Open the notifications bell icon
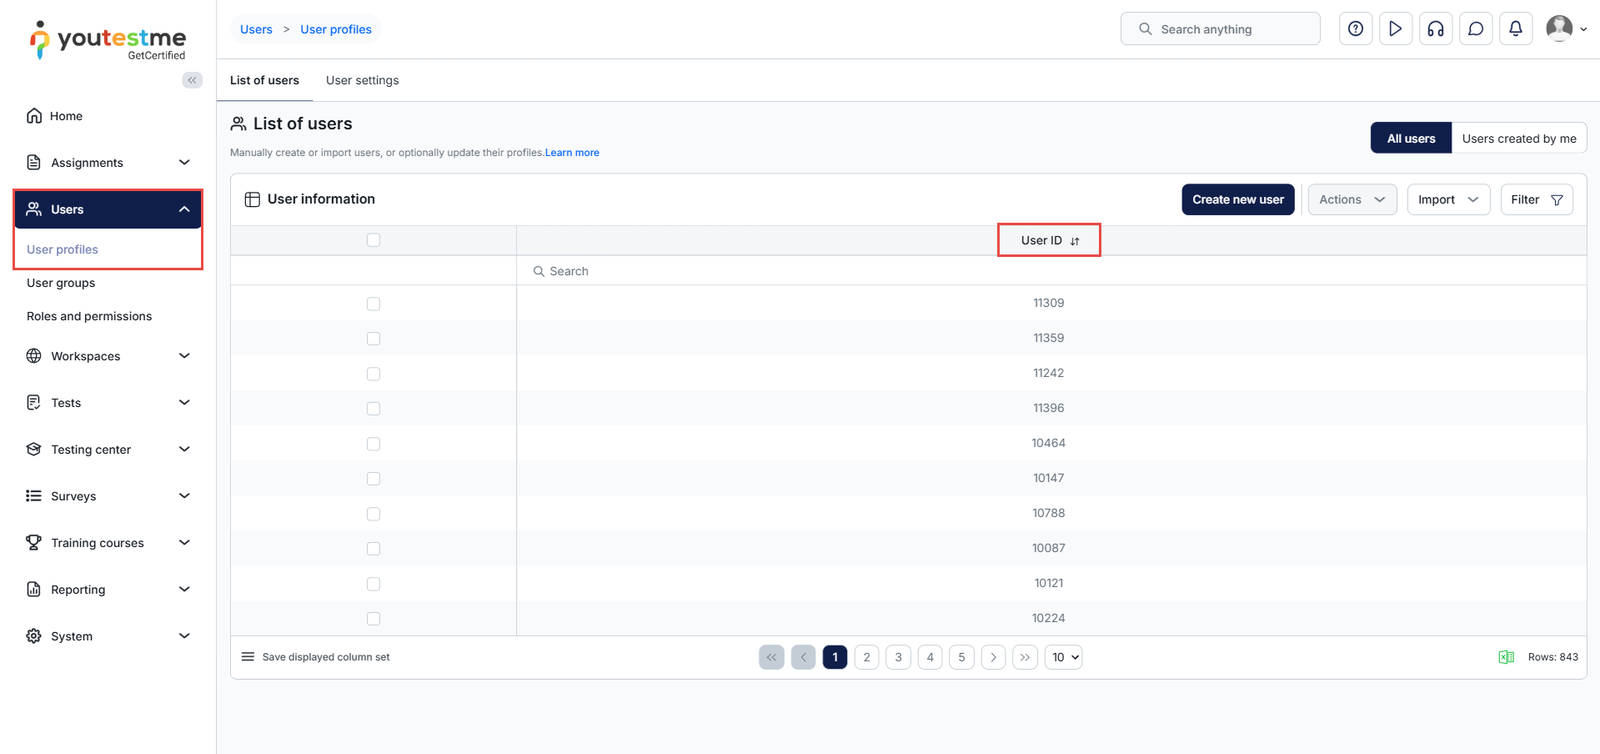The width and height of the screenshot is (1600, 754). [x=1515, y=29]
